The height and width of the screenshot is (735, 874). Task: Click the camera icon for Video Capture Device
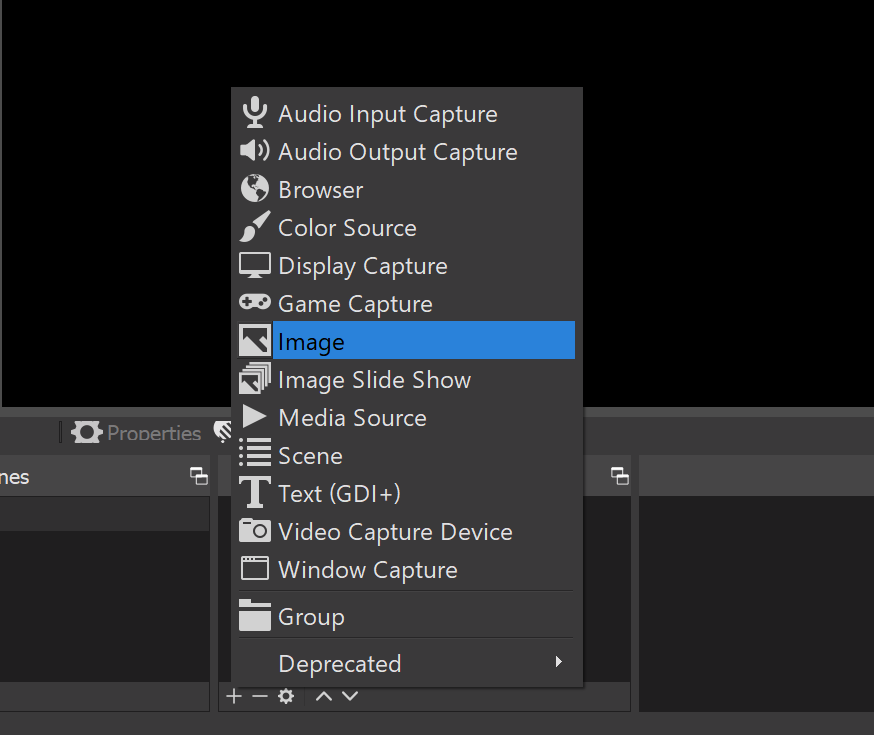255,531
